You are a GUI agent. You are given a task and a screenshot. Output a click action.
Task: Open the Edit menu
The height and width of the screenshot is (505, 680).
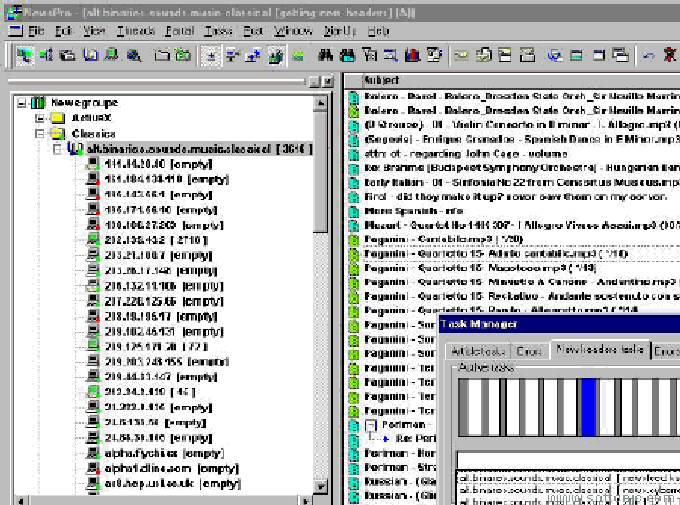[64, 31]
